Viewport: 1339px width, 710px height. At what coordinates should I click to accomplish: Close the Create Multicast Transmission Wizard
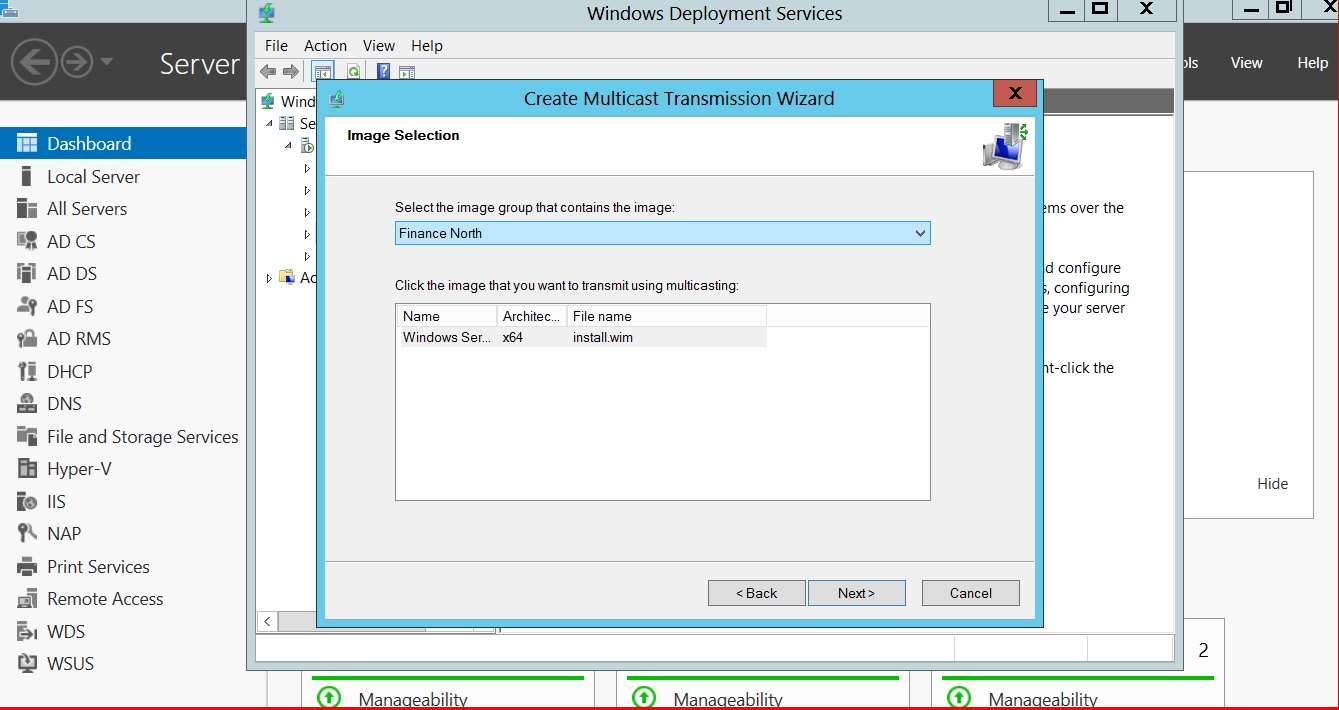(1015, 94)
